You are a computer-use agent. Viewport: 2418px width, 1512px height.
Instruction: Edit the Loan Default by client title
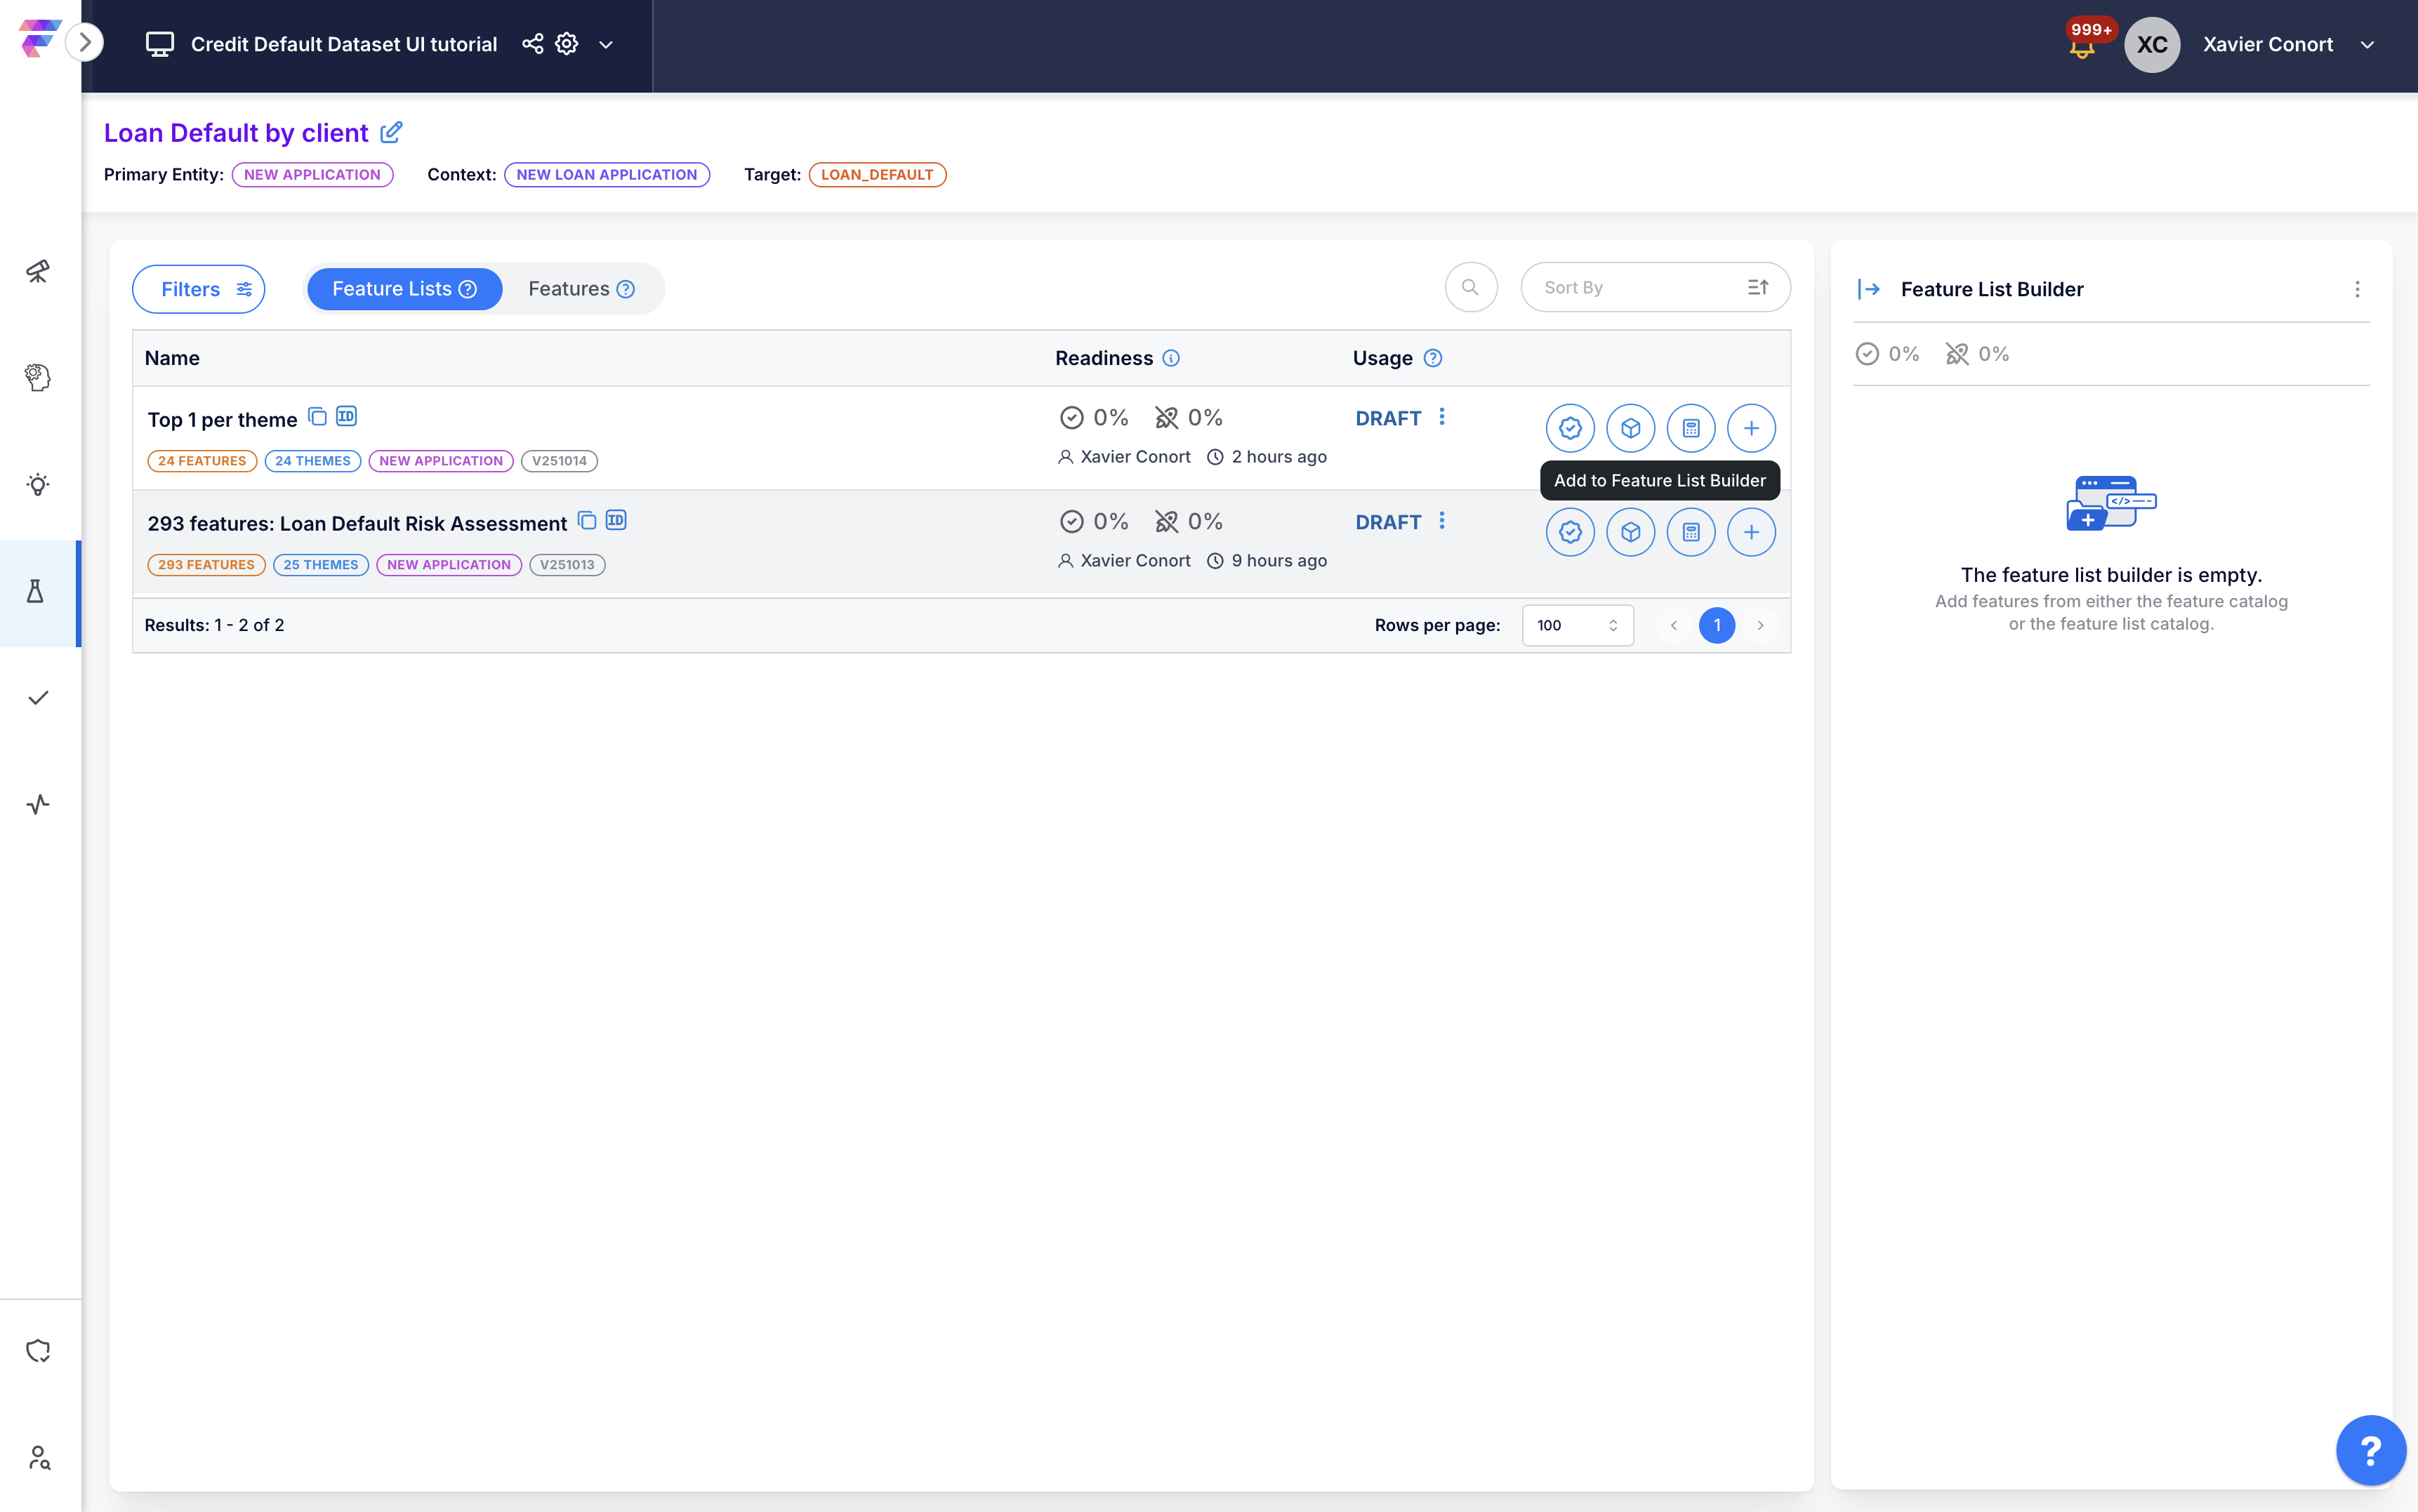[392, 132]
